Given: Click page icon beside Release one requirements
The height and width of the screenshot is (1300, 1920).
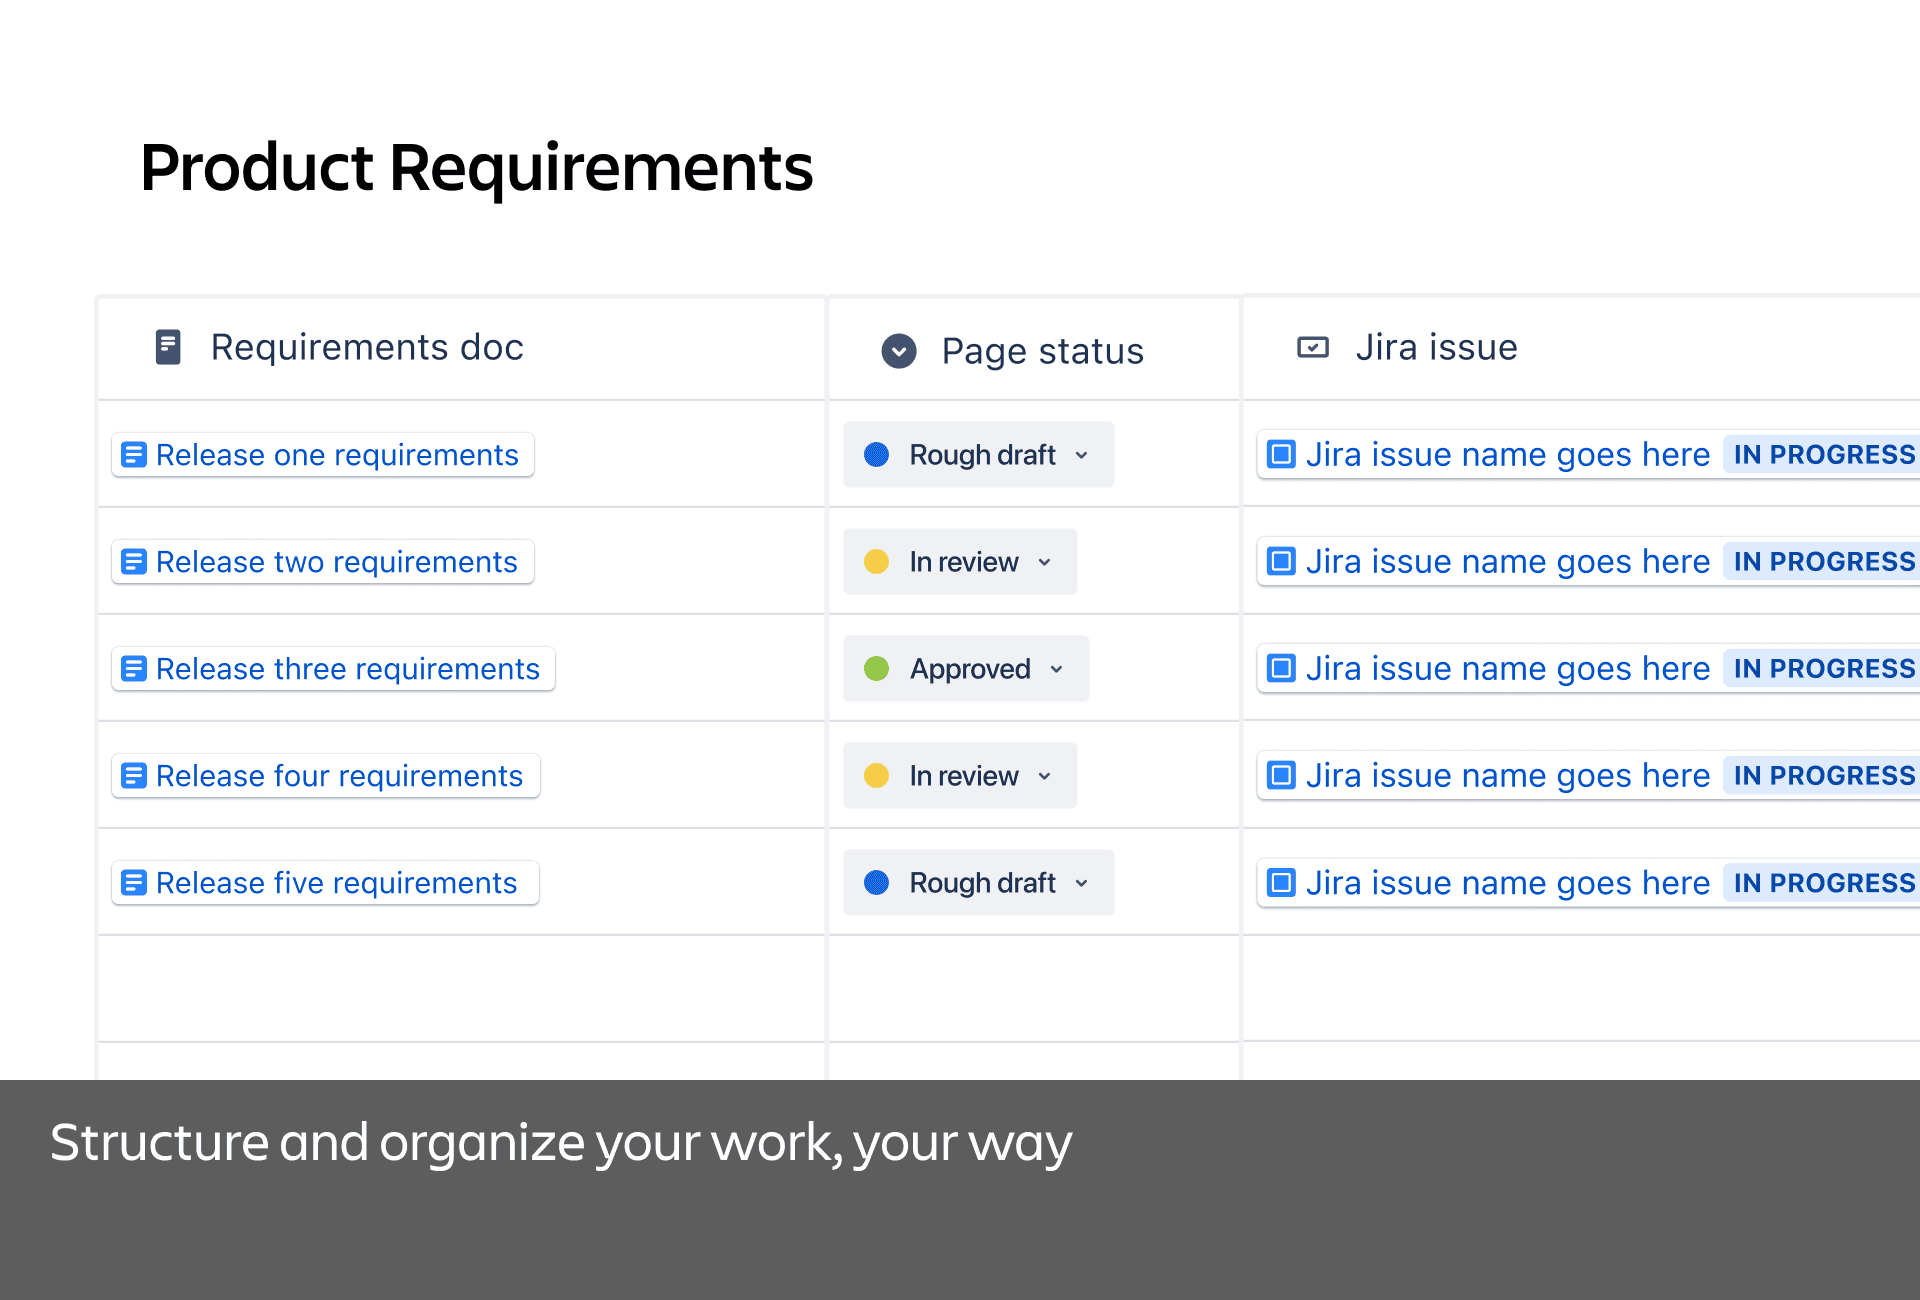Looking at the screenshot, I should click(x=134, y=455).
